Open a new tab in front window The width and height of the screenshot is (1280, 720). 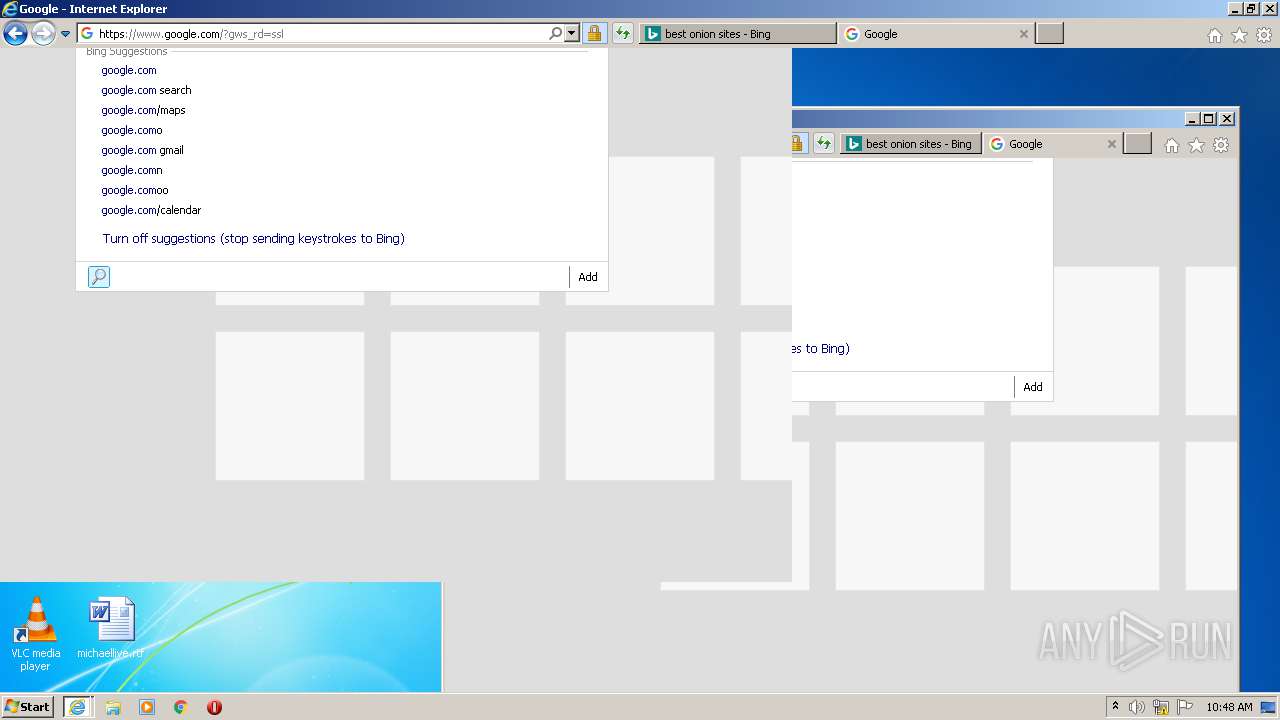point(1049,34)
